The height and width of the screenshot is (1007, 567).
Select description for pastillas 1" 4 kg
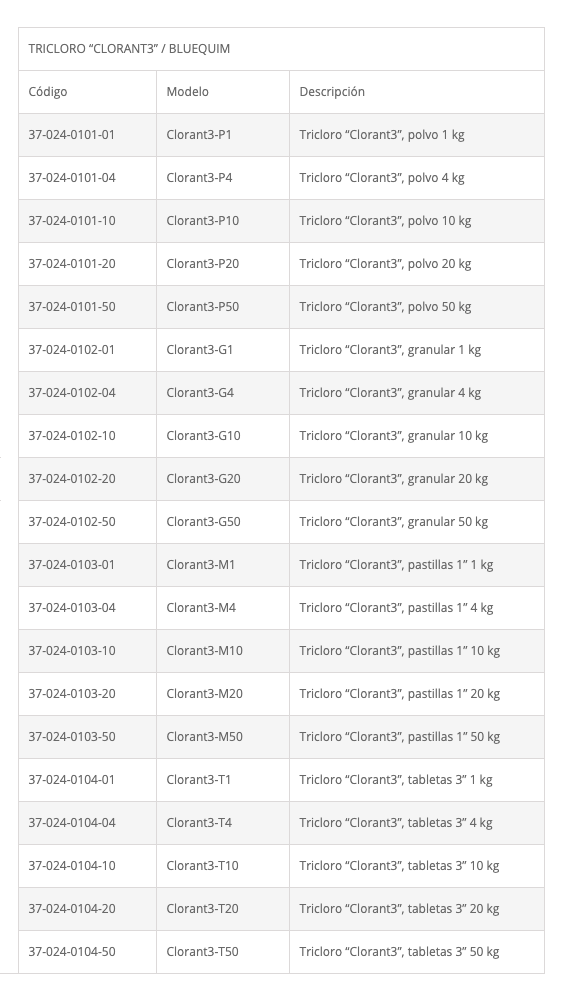pos(396,608)
